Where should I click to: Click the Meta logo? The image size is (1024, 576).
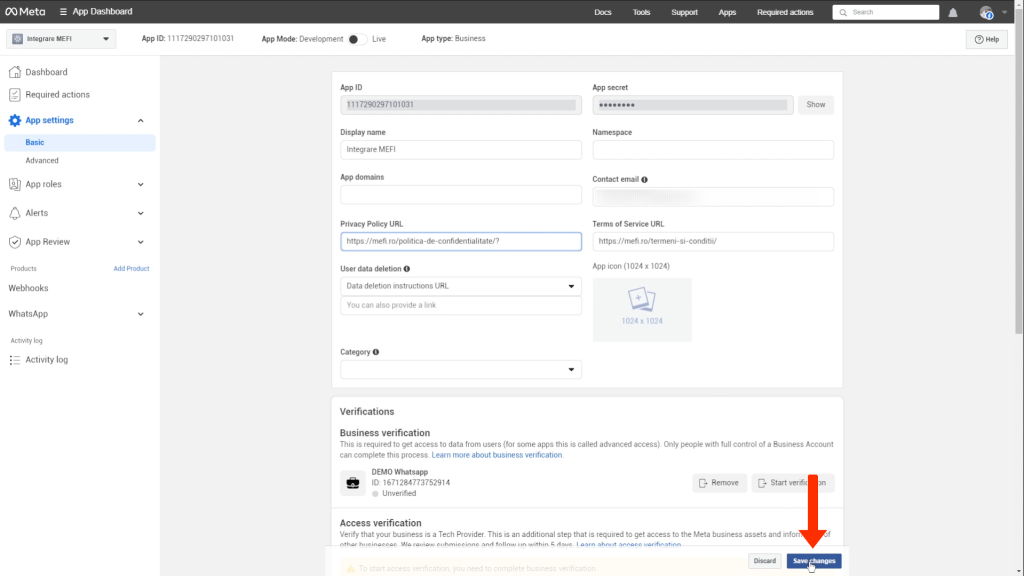pyautogui.click(x=25, y=12)
